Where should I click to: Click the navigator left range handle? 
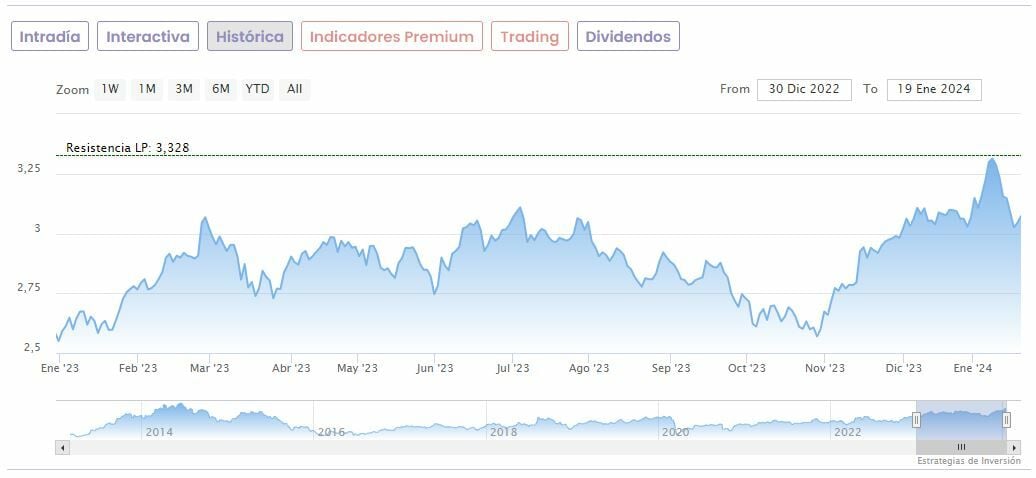[916, 420]
